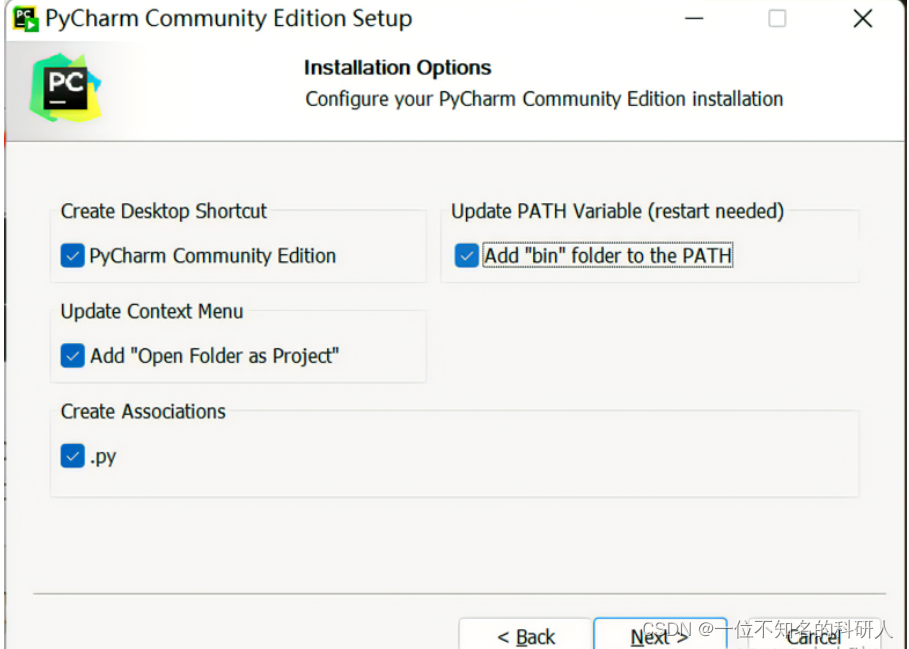The height and width of the screenshot is (649, 909).
Task: Click "Update PATH Variable (restart needed)" label
Action: coord(617,211)
